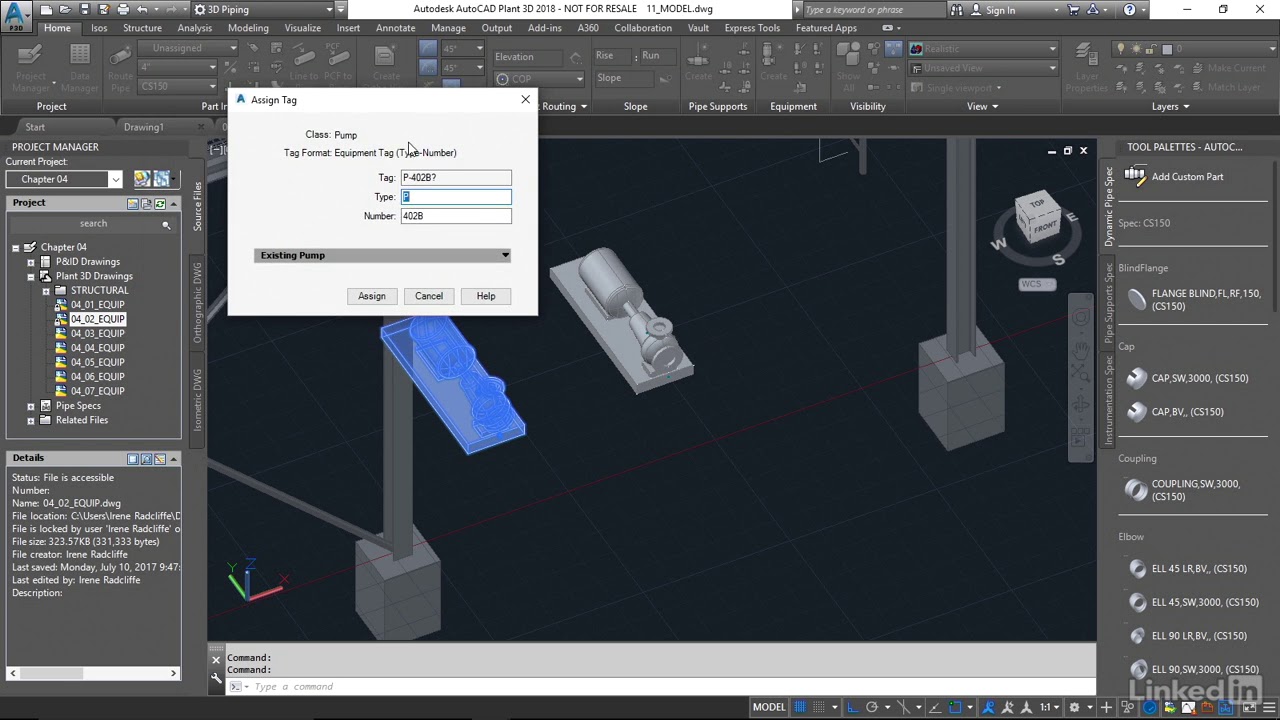Click Add Custom Part in tool palette
Image resolution: width=1280 pixels, height=720 pixels.
coord(1187,177)
